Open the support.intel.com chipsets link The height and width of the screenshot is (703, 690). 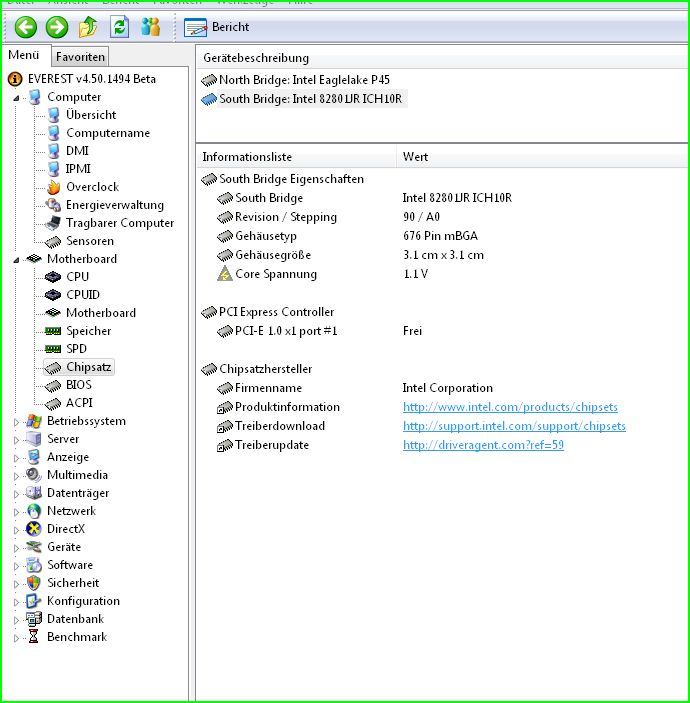[x=514, y=426]
